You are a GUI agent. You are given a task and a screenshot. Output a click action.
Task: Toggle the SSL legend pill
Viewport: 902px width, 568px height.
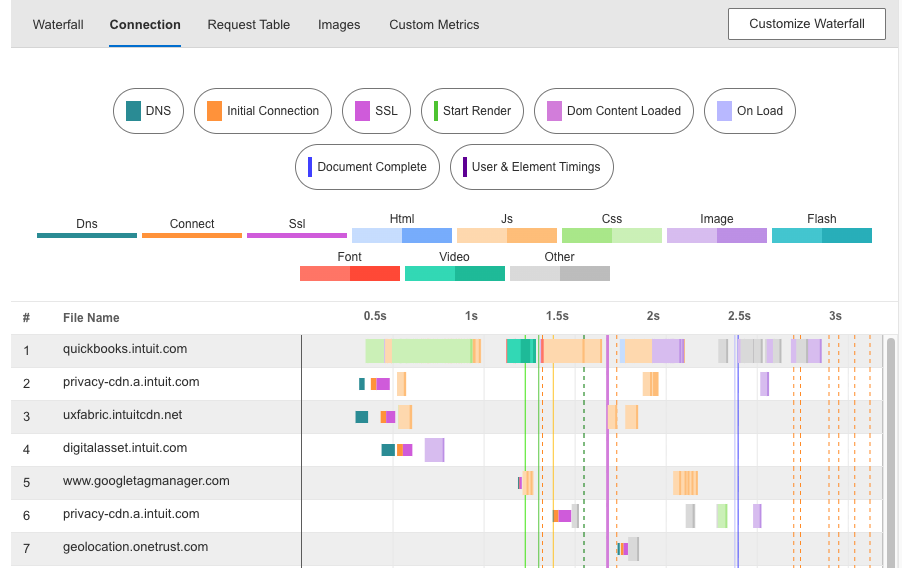point(376,111)
